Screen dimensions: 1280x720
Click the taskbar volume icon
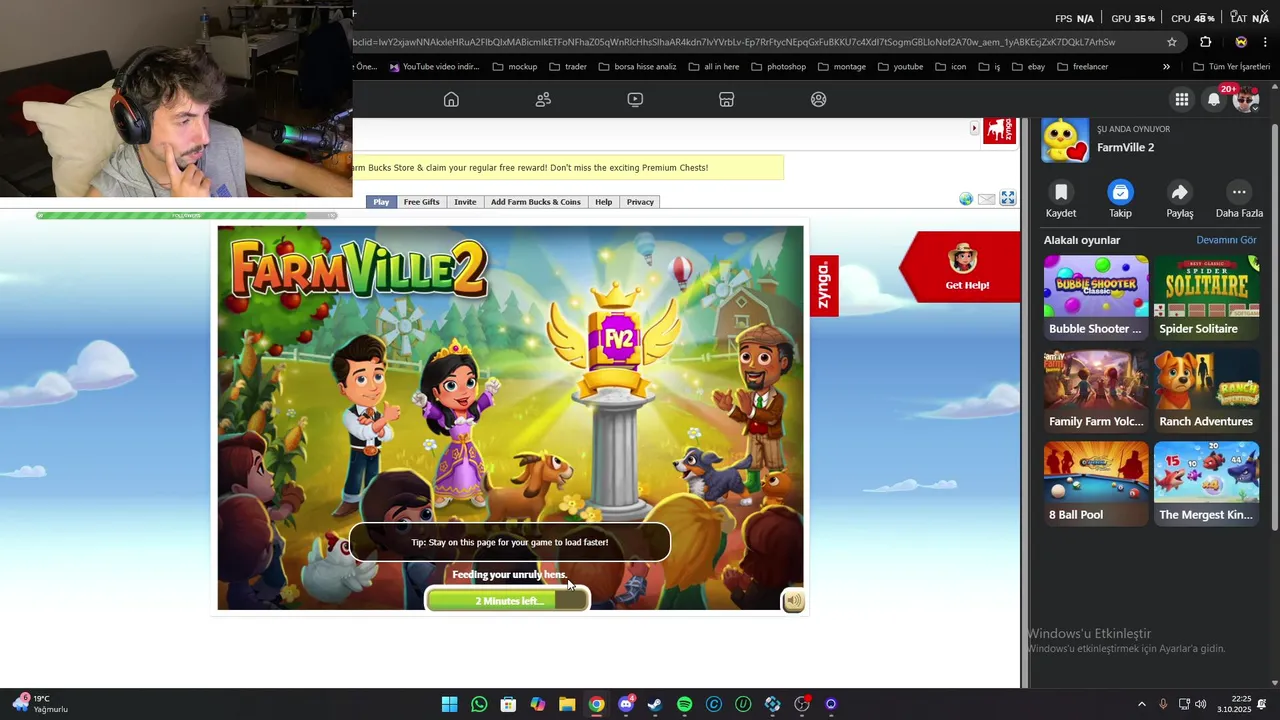pos(1200,704)
